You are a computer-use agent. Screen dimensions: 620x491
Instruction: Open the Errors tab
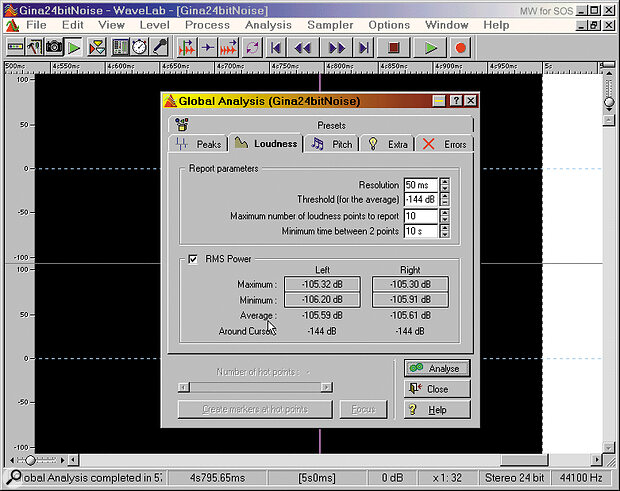click(x=444, y=144)
